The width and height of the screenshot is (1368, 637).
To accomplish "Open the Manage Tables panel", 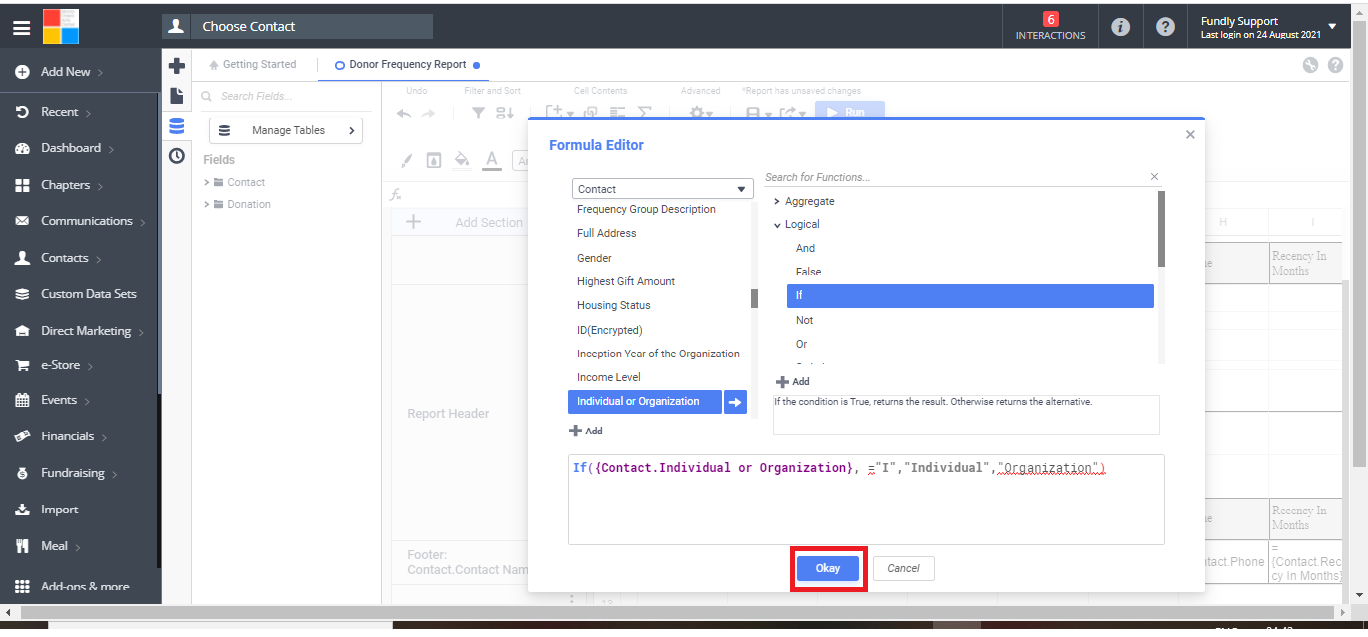I will pyautogui.click(x=286, y=130).
